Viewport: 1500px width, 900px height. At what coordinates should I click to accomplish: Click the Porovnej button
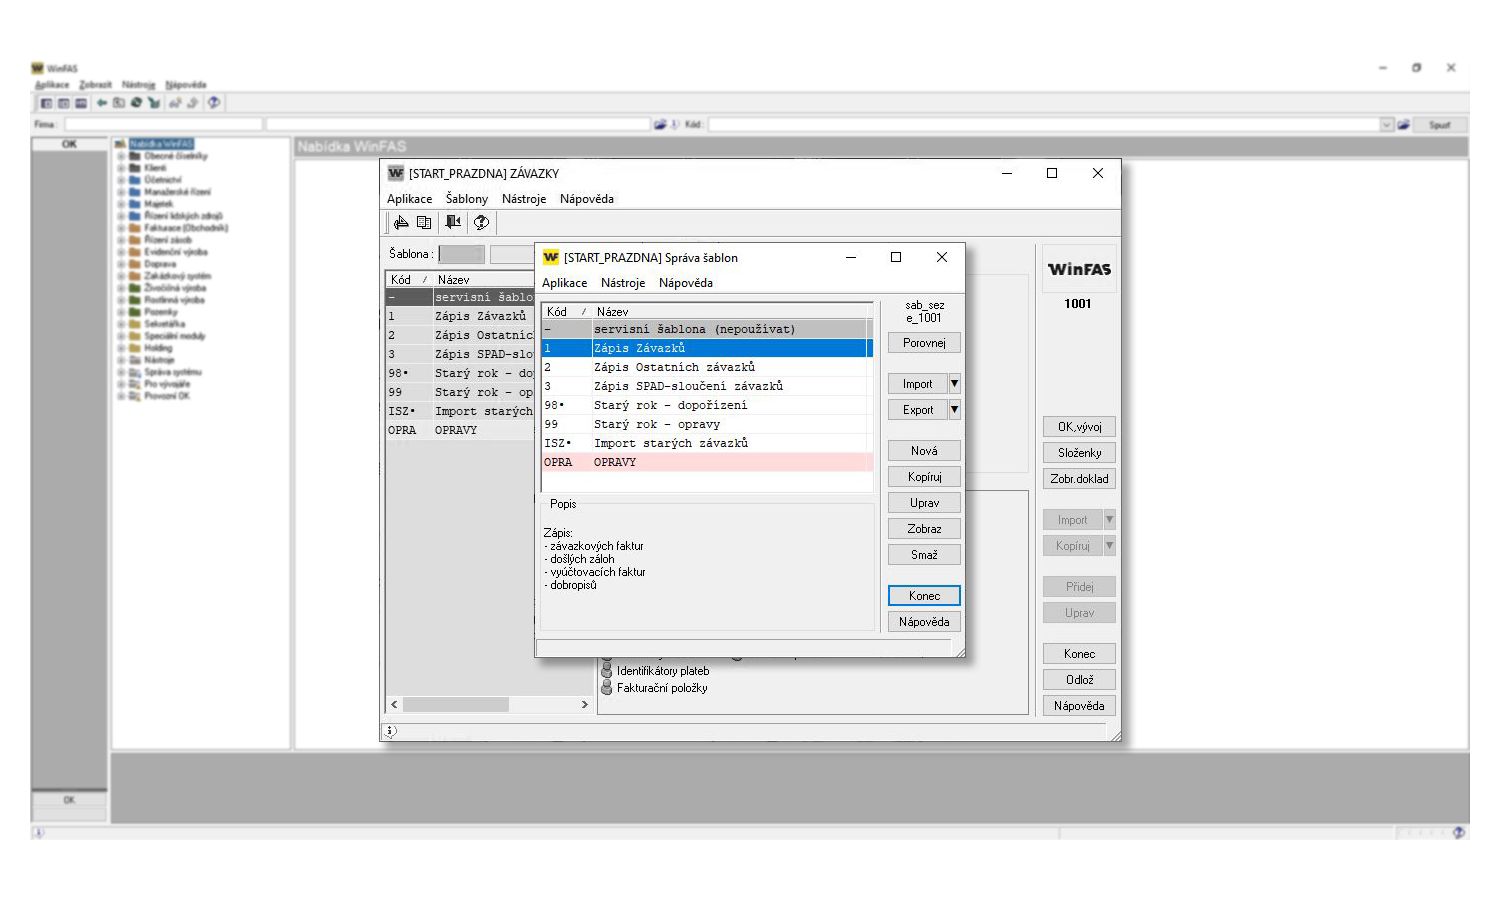[924, 343]
